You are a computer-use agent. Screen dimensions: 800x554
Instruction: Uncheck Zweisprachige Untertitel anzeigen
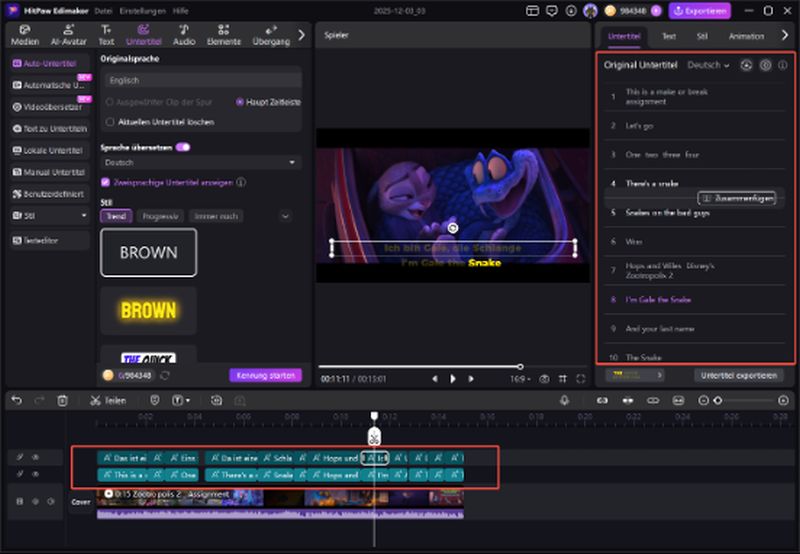[x=106, y=183]
